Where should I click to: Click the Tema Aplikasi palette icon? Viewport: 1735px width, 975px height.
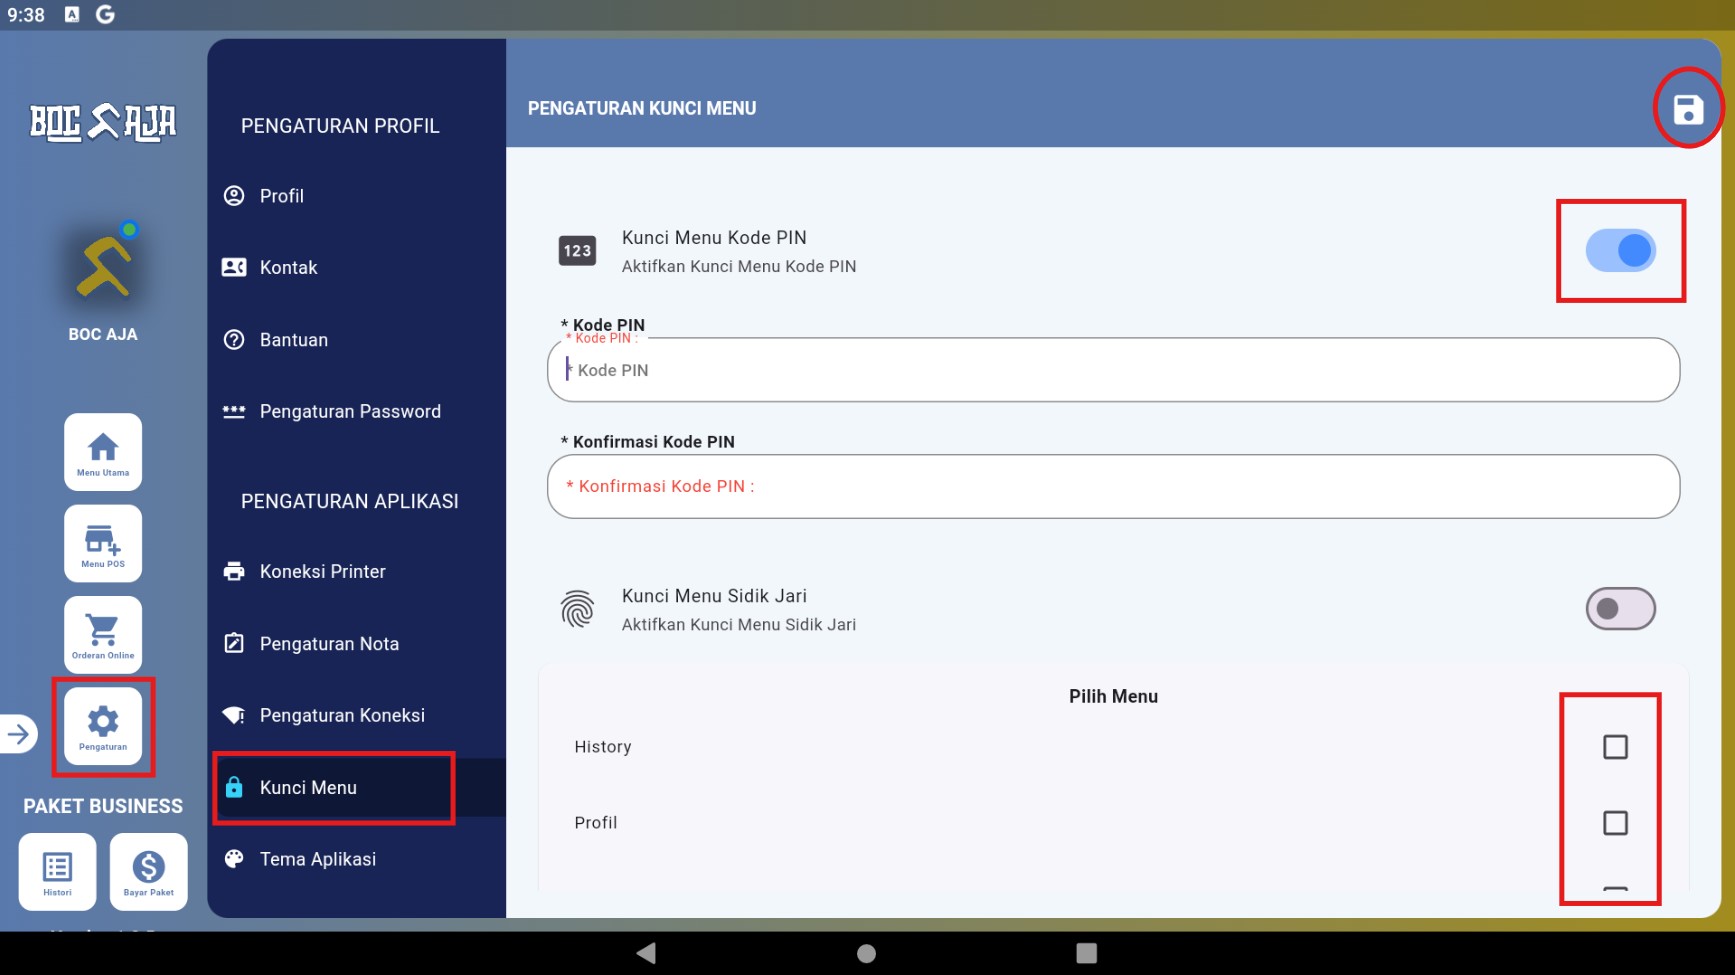tap(234, 859)
